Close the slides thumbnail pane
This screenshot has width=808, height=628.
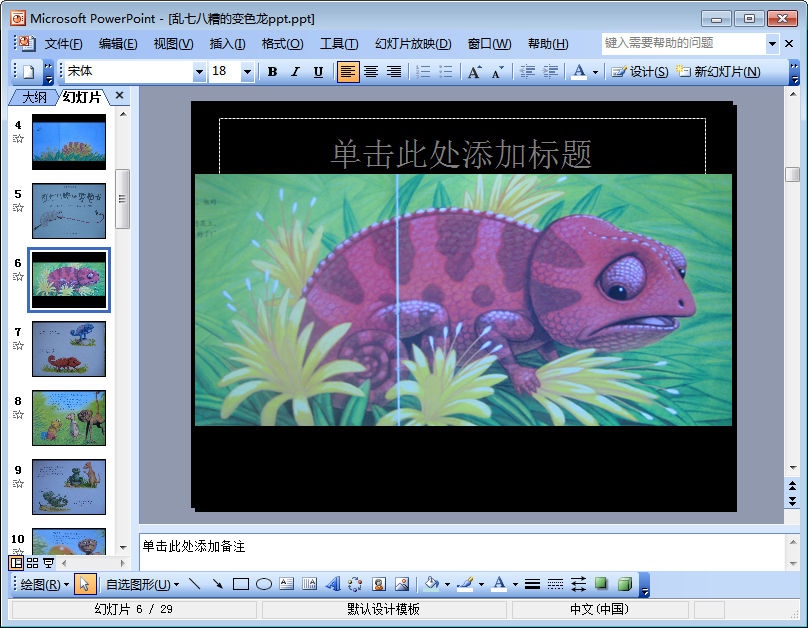pyautogui.click(x=120, y=95)
